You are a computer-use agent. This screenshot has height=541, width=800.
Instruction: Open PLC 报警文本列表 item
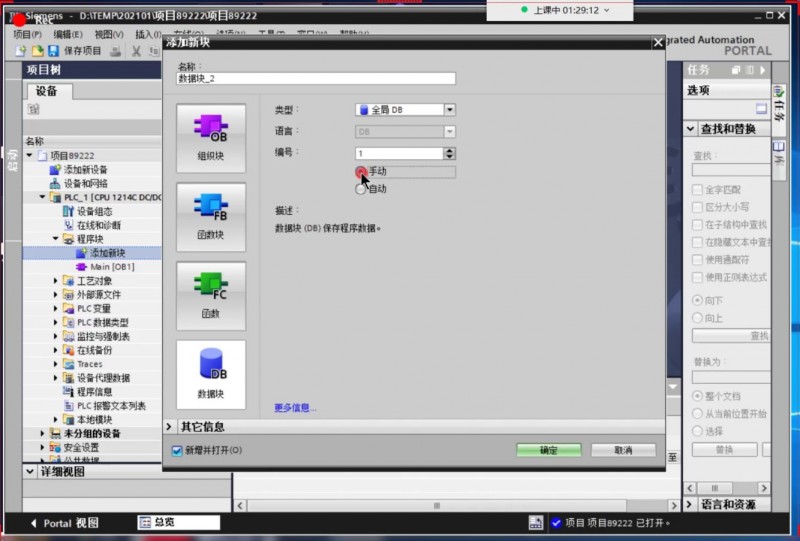[x=111, y=406]
